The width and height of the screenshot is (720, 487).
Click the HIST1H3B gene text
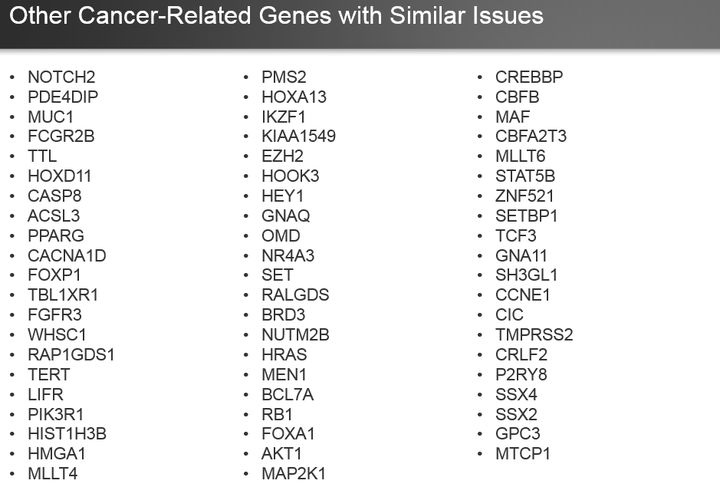(67, 434)
